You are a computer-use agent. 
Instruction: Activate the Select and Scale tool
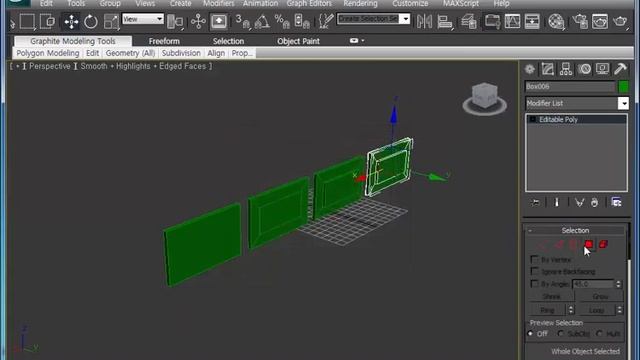[111, 21]
